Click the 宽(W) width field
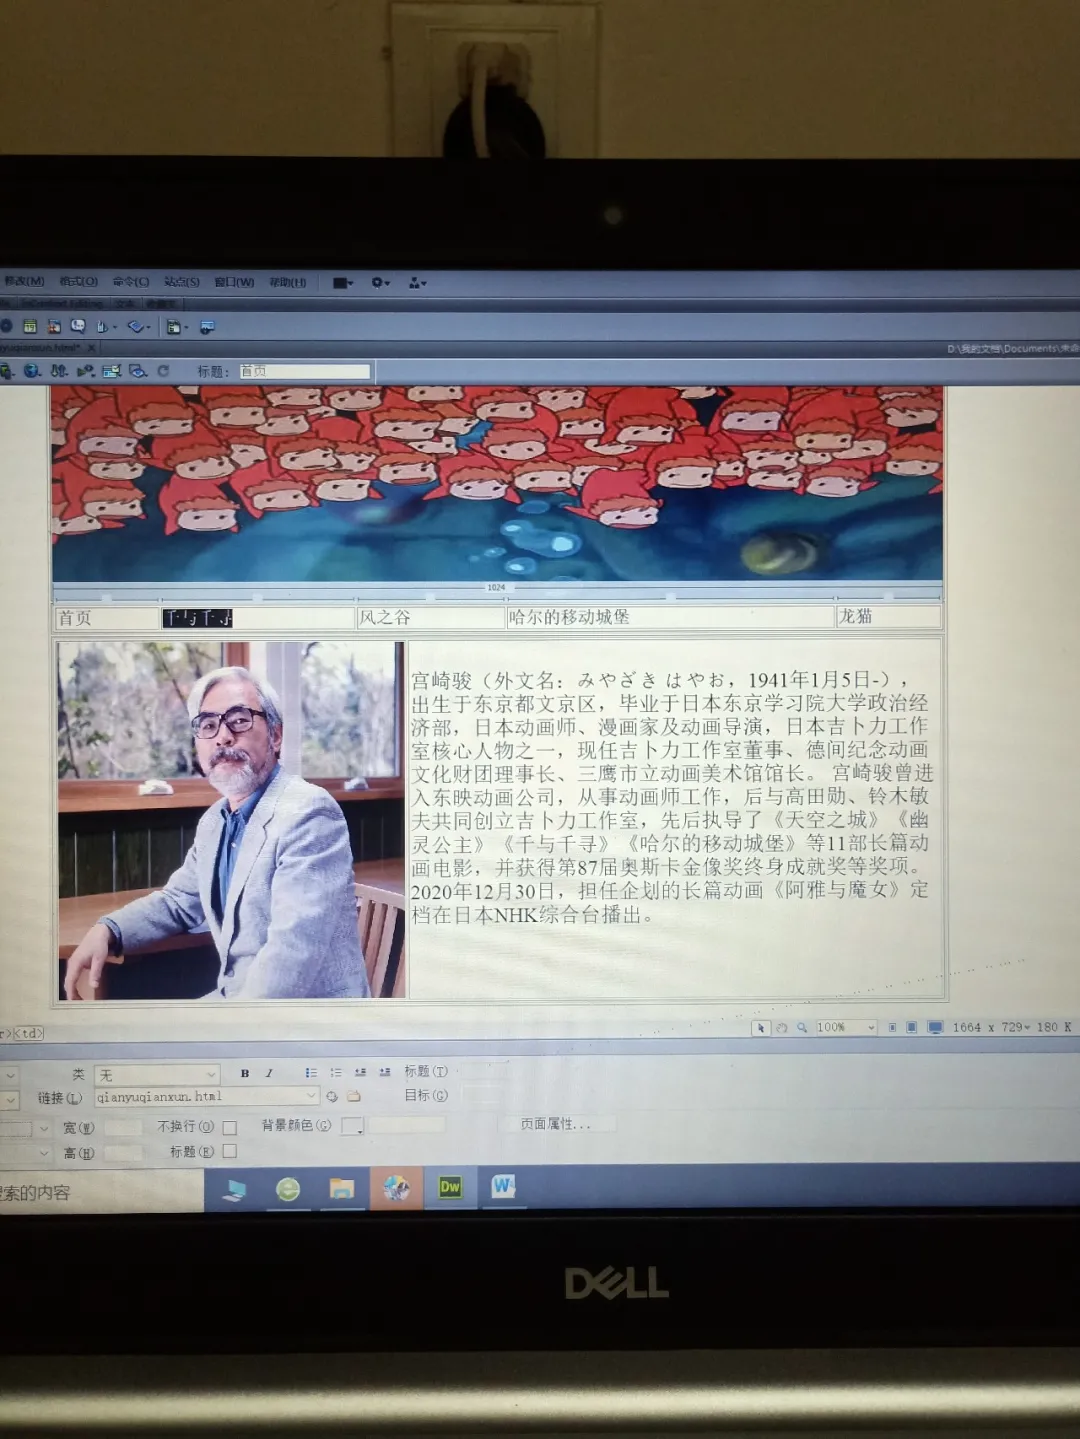The width and height of the screenshot is (1080, 1439). (124, 1128)
